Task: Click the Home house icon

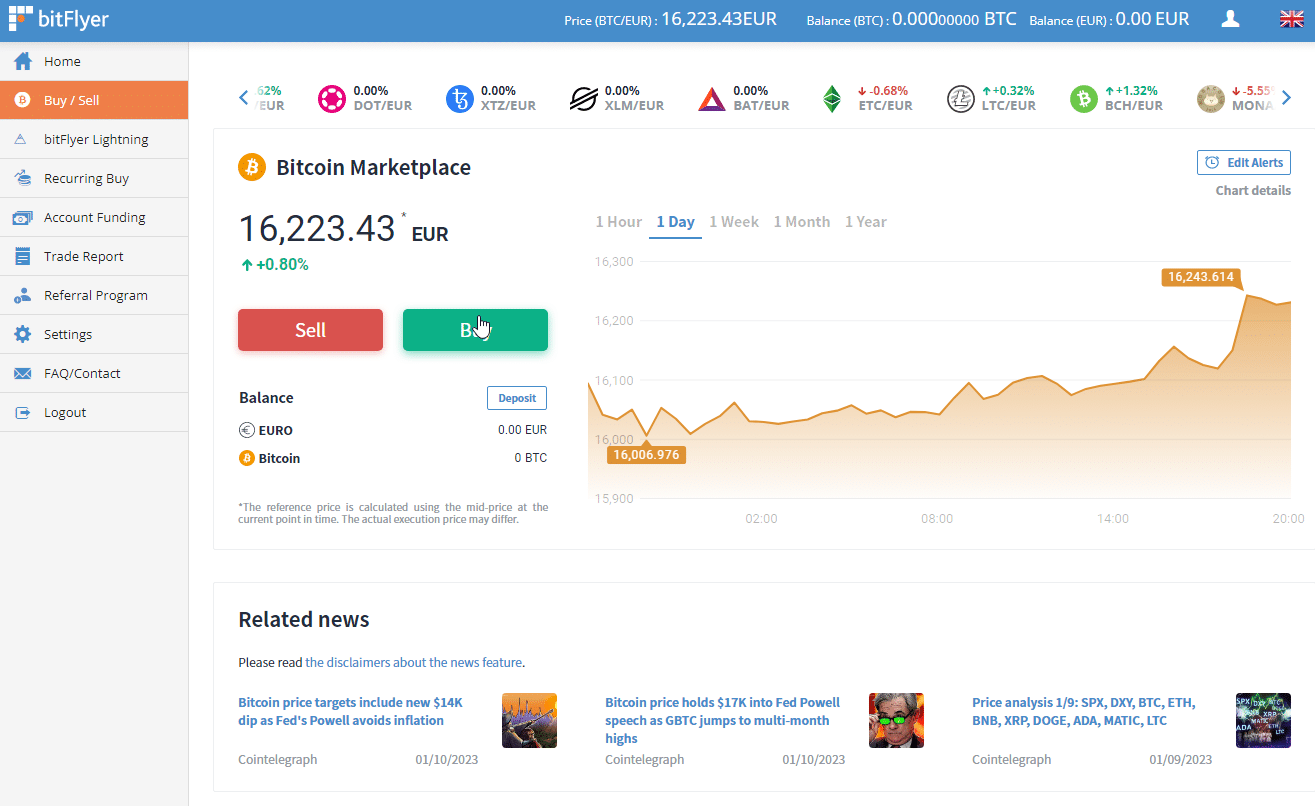Action: (x=22, y=61)
